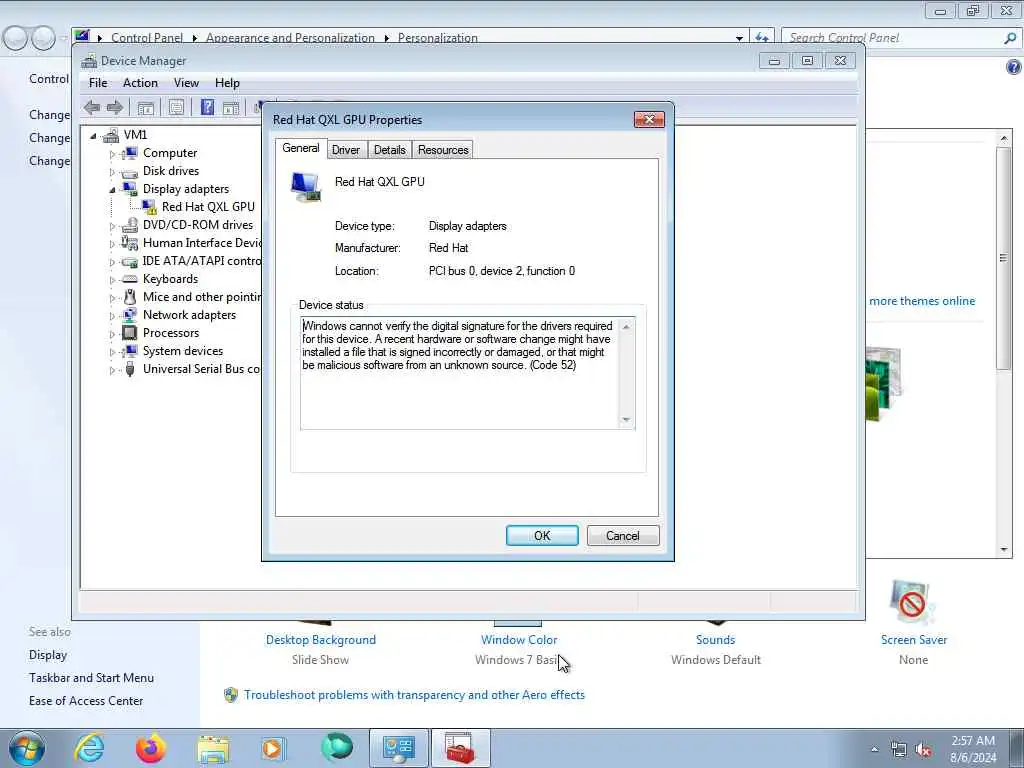Click the Display link under See also

tap(48, 655)
